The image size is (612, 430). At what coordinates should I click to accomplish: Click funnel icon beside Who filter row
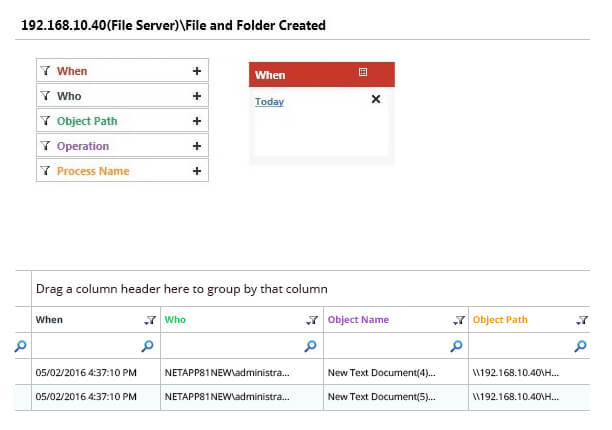tap(45, 96)
